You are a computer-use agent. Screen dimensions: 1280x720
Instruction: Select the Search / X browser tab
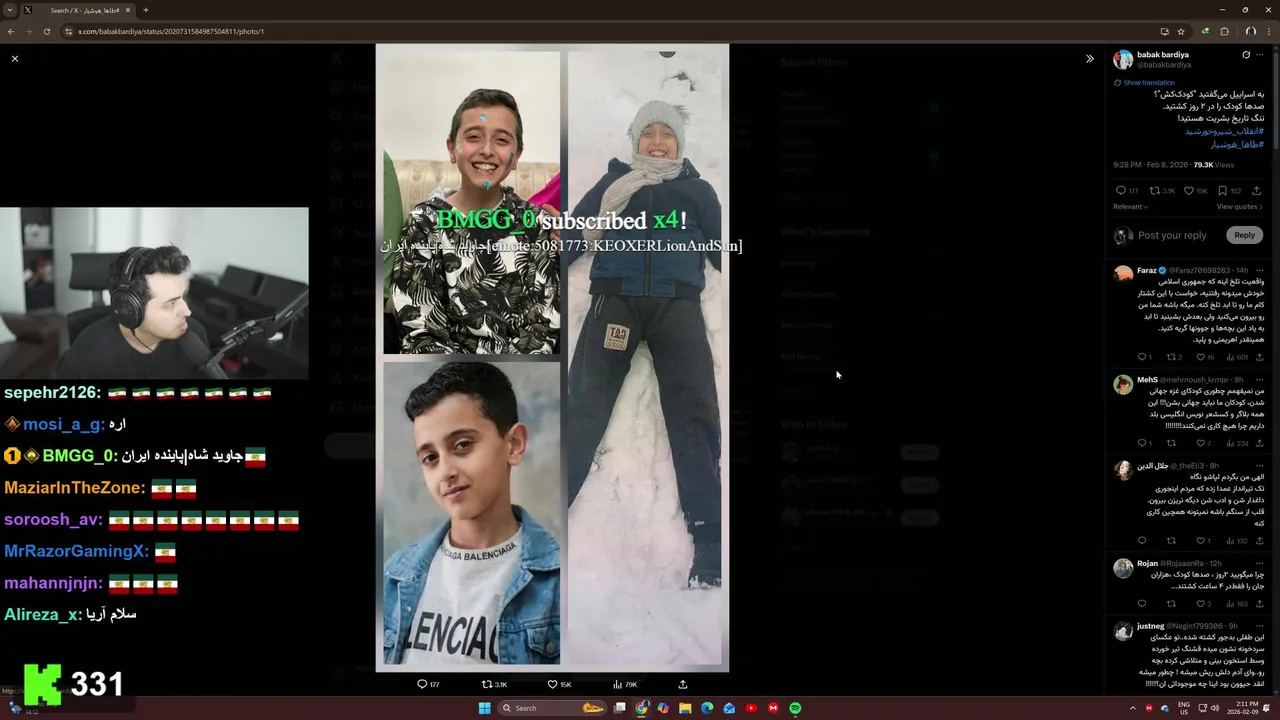pos(78,10)
